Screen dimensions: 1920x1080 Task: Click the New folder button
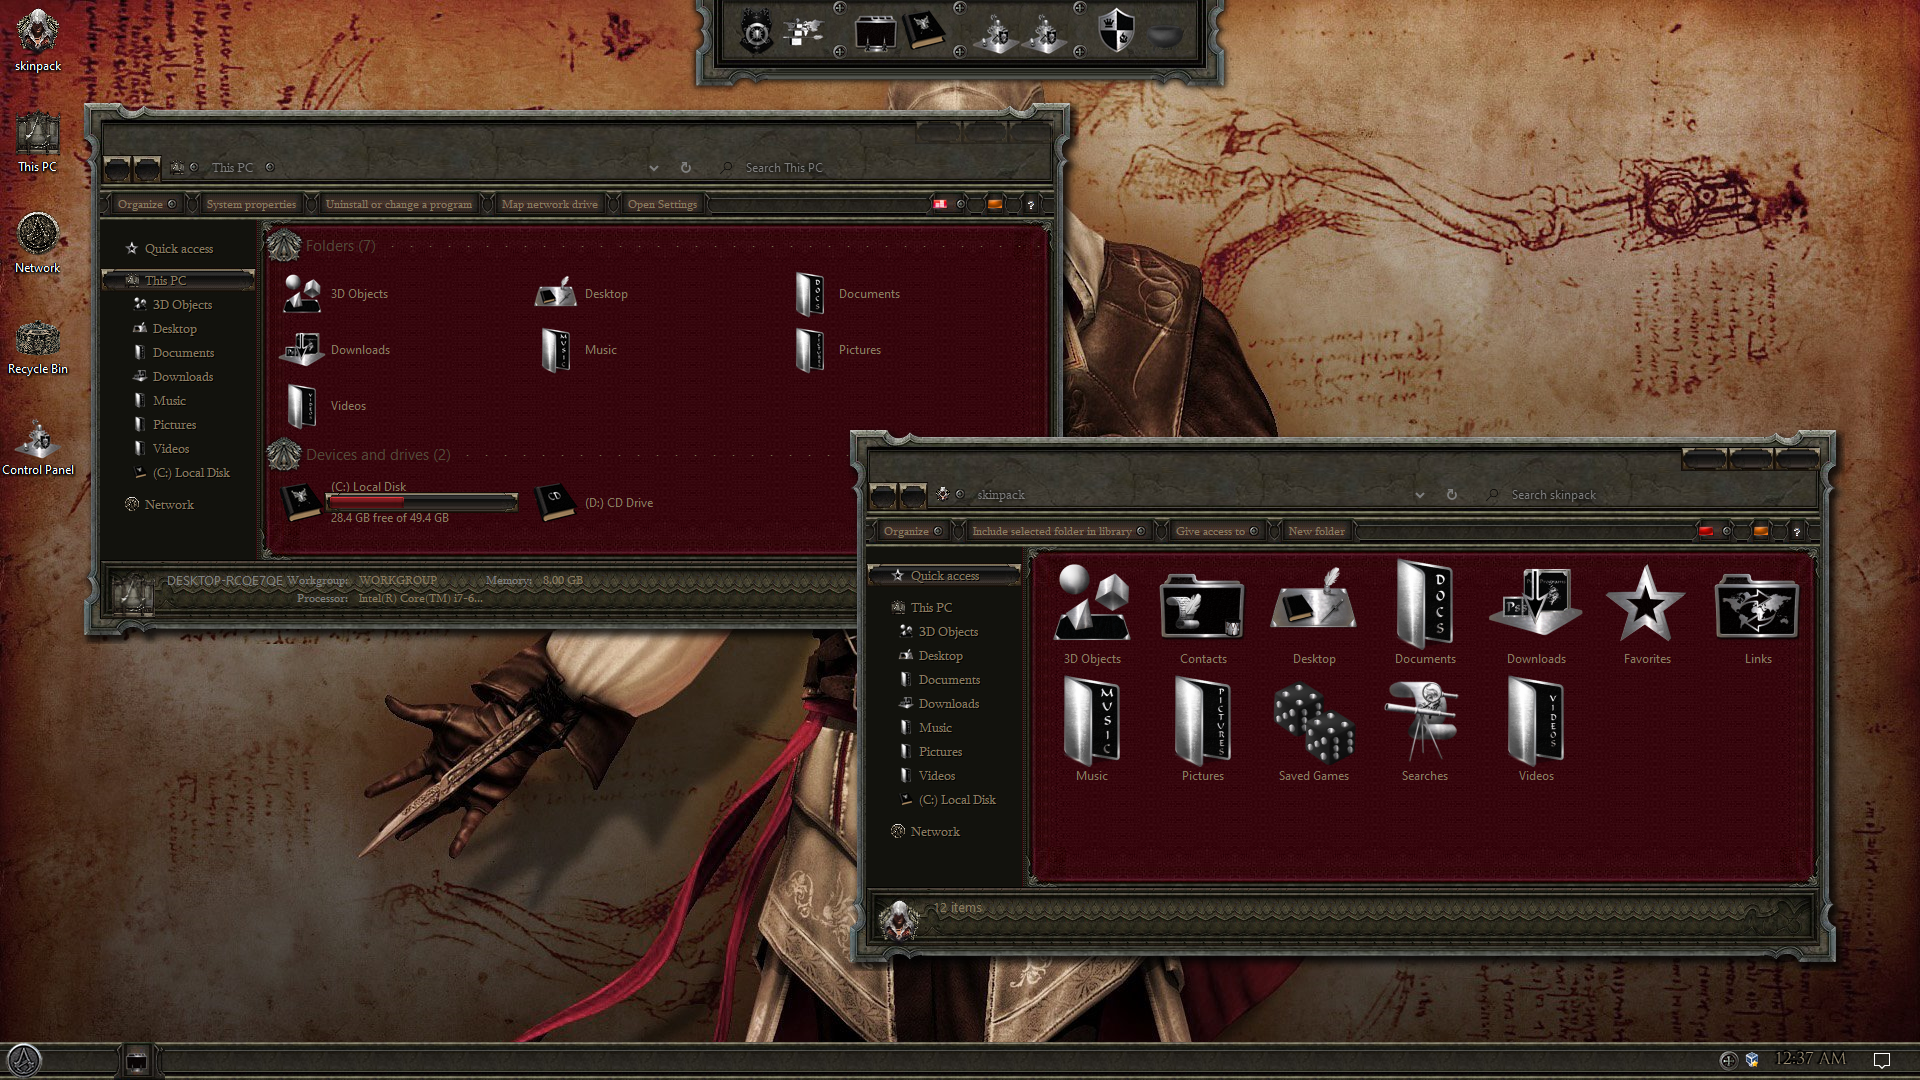coord(1316,531)
